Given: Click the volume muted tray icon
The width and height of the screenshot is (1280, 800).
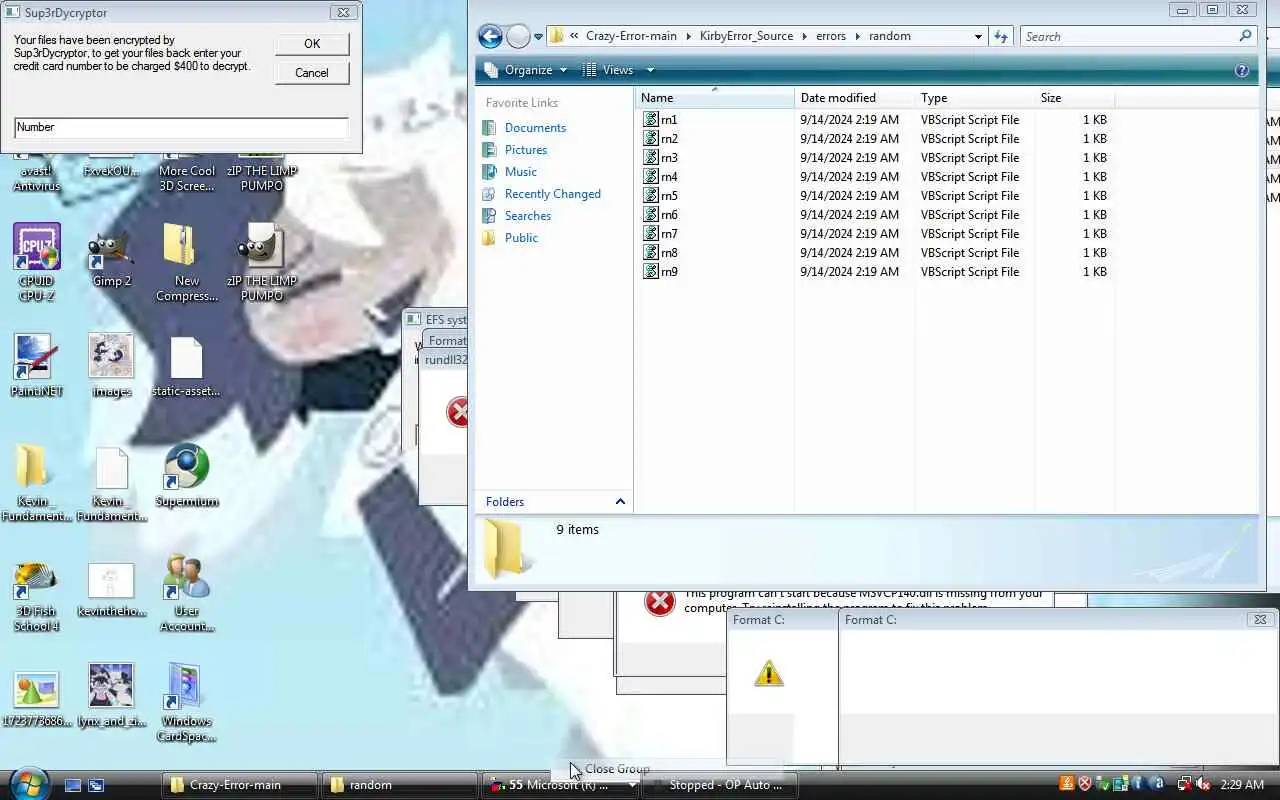Looking at the screenshot, I should [1203, 785].
